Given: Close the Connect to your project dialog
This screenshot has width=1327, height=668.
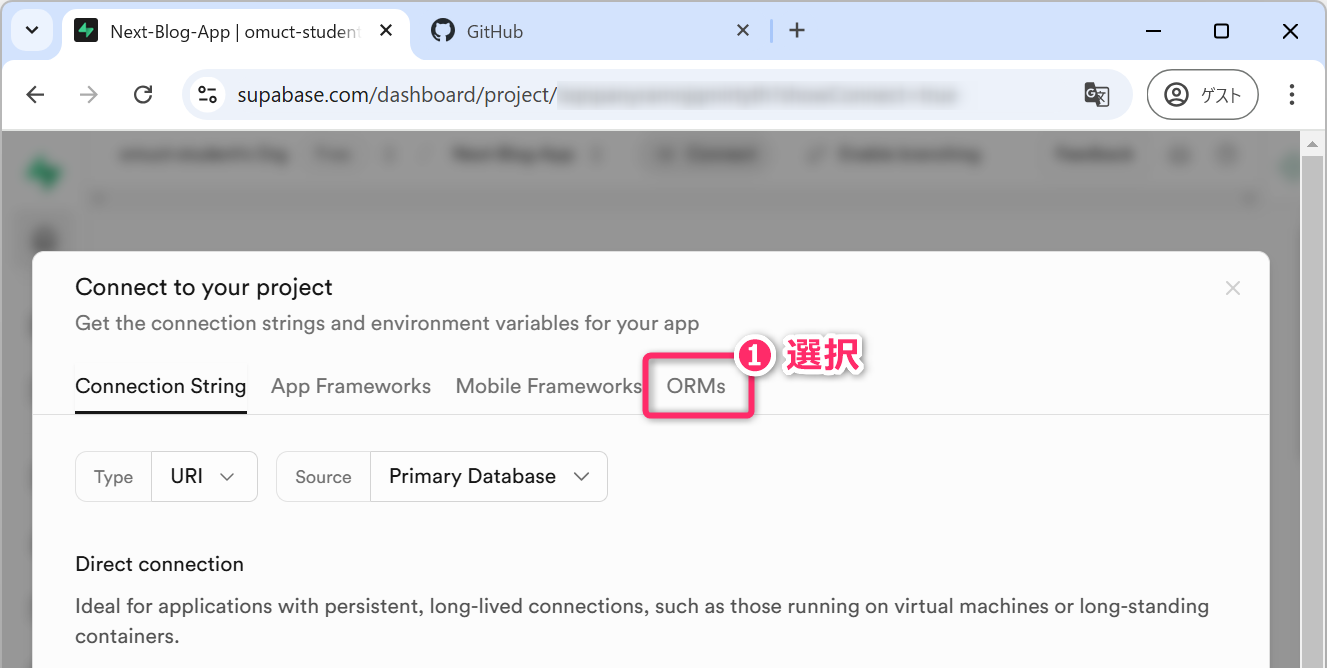Looking at the screenshot, I should pyautogui.click(x=1233, y=289).
